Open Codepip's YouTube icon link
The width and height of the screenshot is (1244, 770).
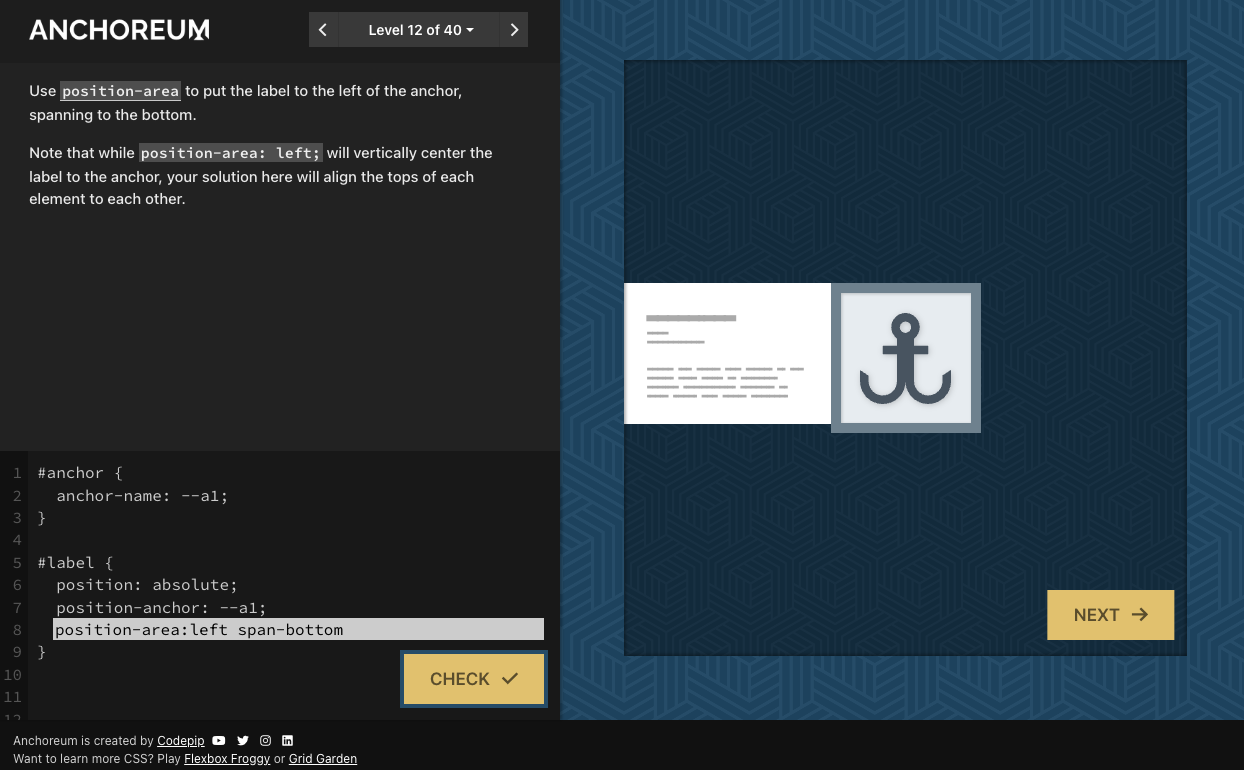pyautogui.click(x=219, y=741)
